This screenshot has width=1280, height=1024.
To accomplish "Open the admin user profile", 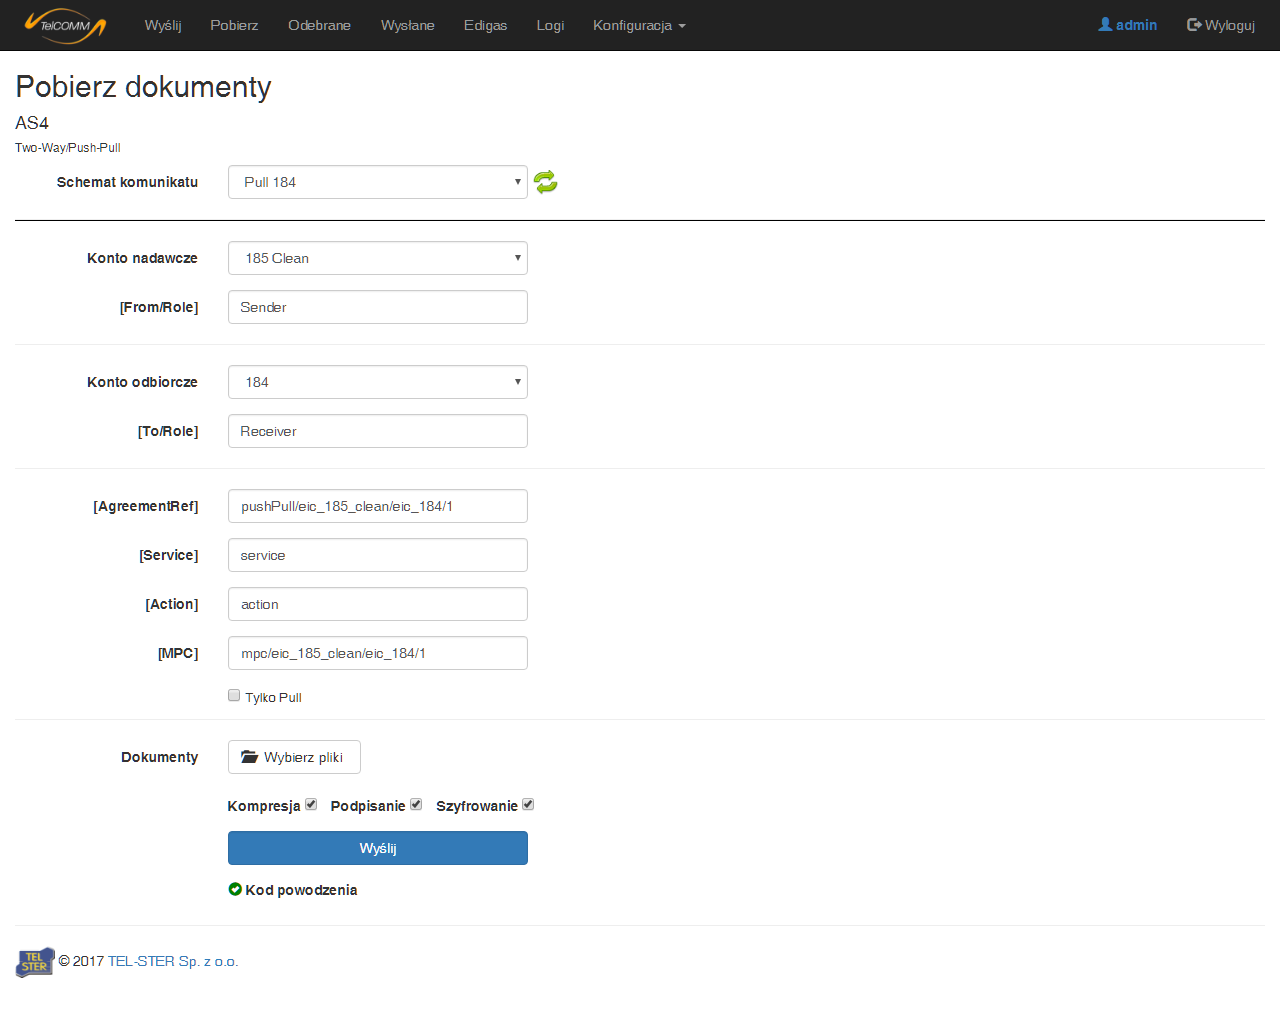I will 1127,25.
